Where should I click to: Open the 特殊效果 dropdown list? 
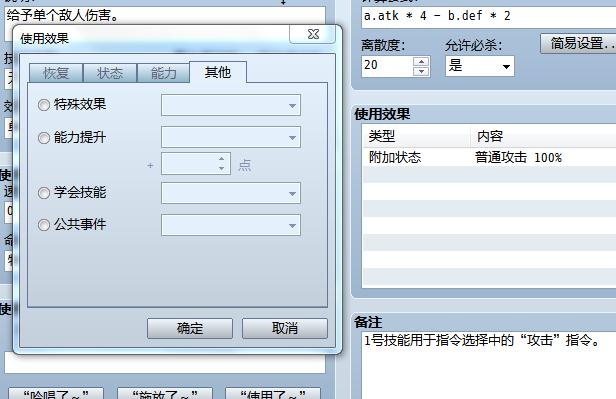(231, 105)
